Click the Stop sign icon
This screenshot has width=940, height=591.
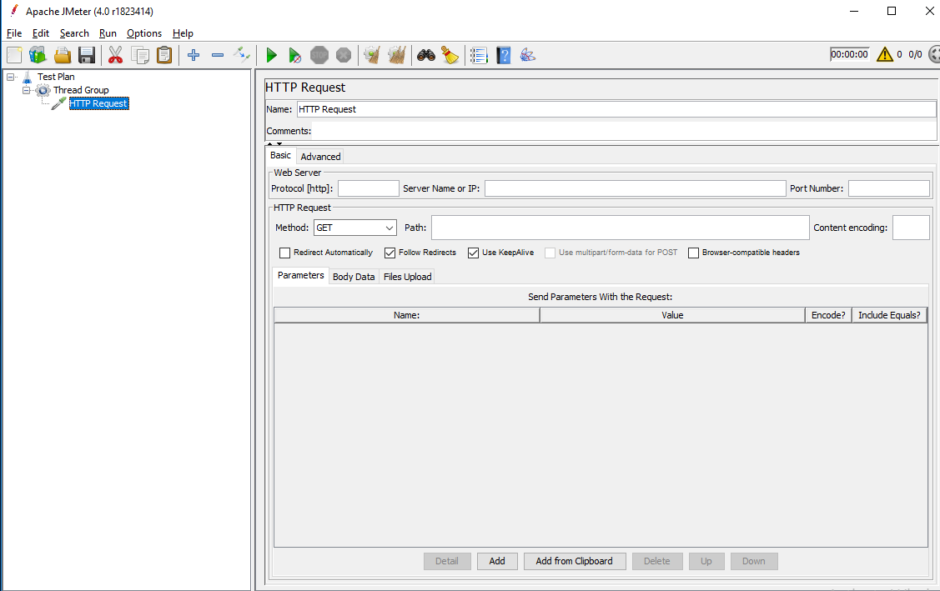tap(319, 55)
